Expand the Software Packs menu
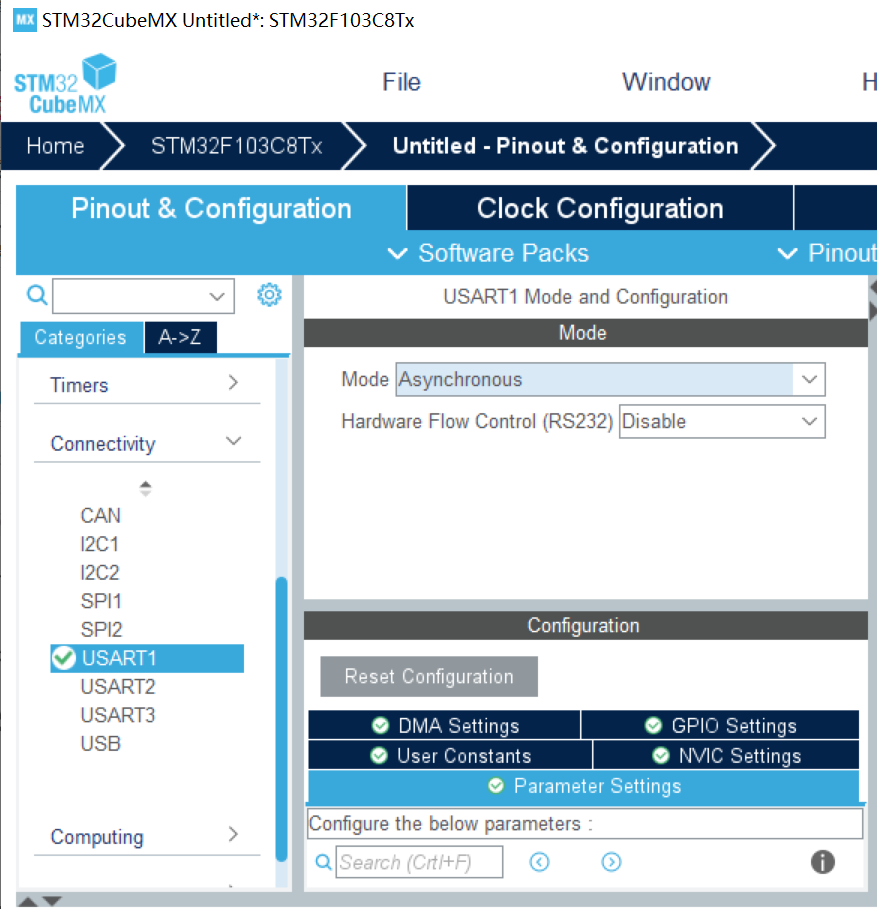This screenshot has width=877, height=909. pyautogui.click(x=488, y=253)
